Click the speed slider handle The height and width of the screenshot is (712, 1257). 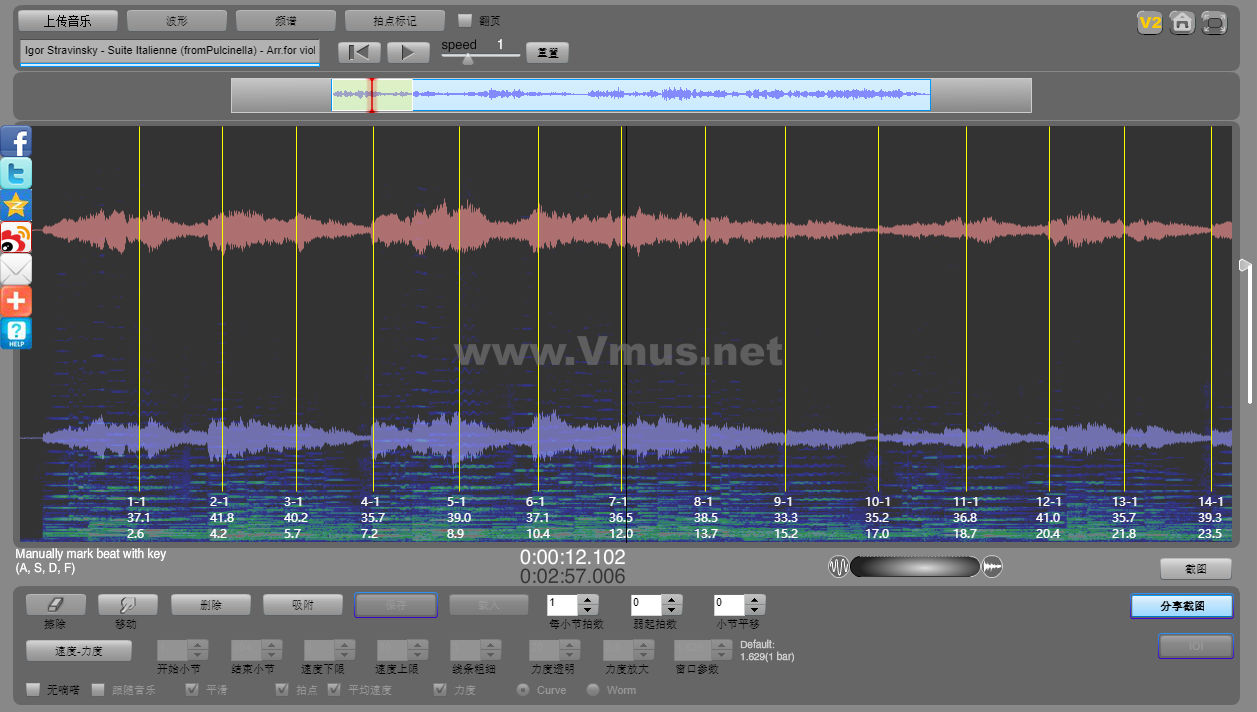tap(468, 59)
